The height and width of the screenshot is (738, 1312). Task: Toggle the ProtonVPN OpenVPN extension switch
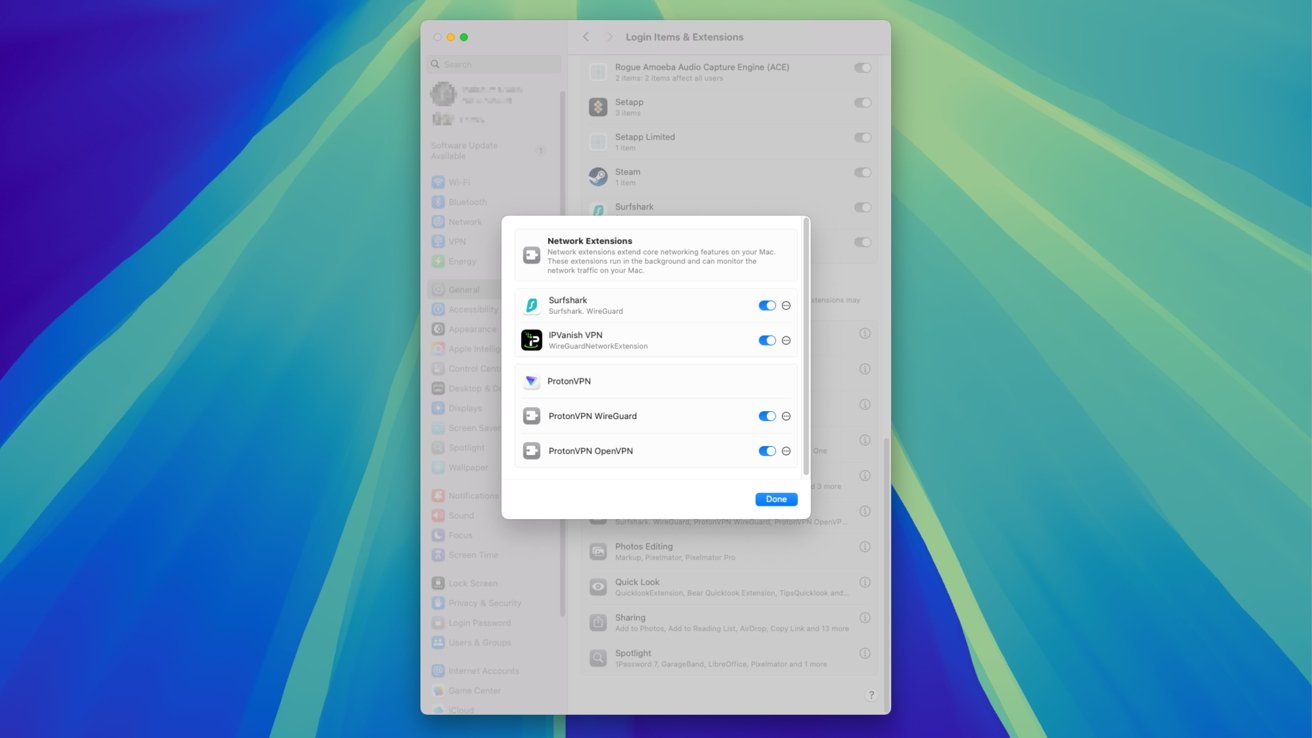(767, 451)
